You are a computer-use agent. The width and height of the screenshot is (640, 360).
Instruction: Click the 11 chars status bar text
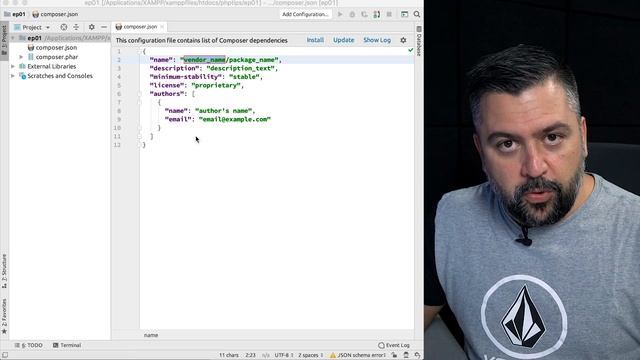click(229, 355)
